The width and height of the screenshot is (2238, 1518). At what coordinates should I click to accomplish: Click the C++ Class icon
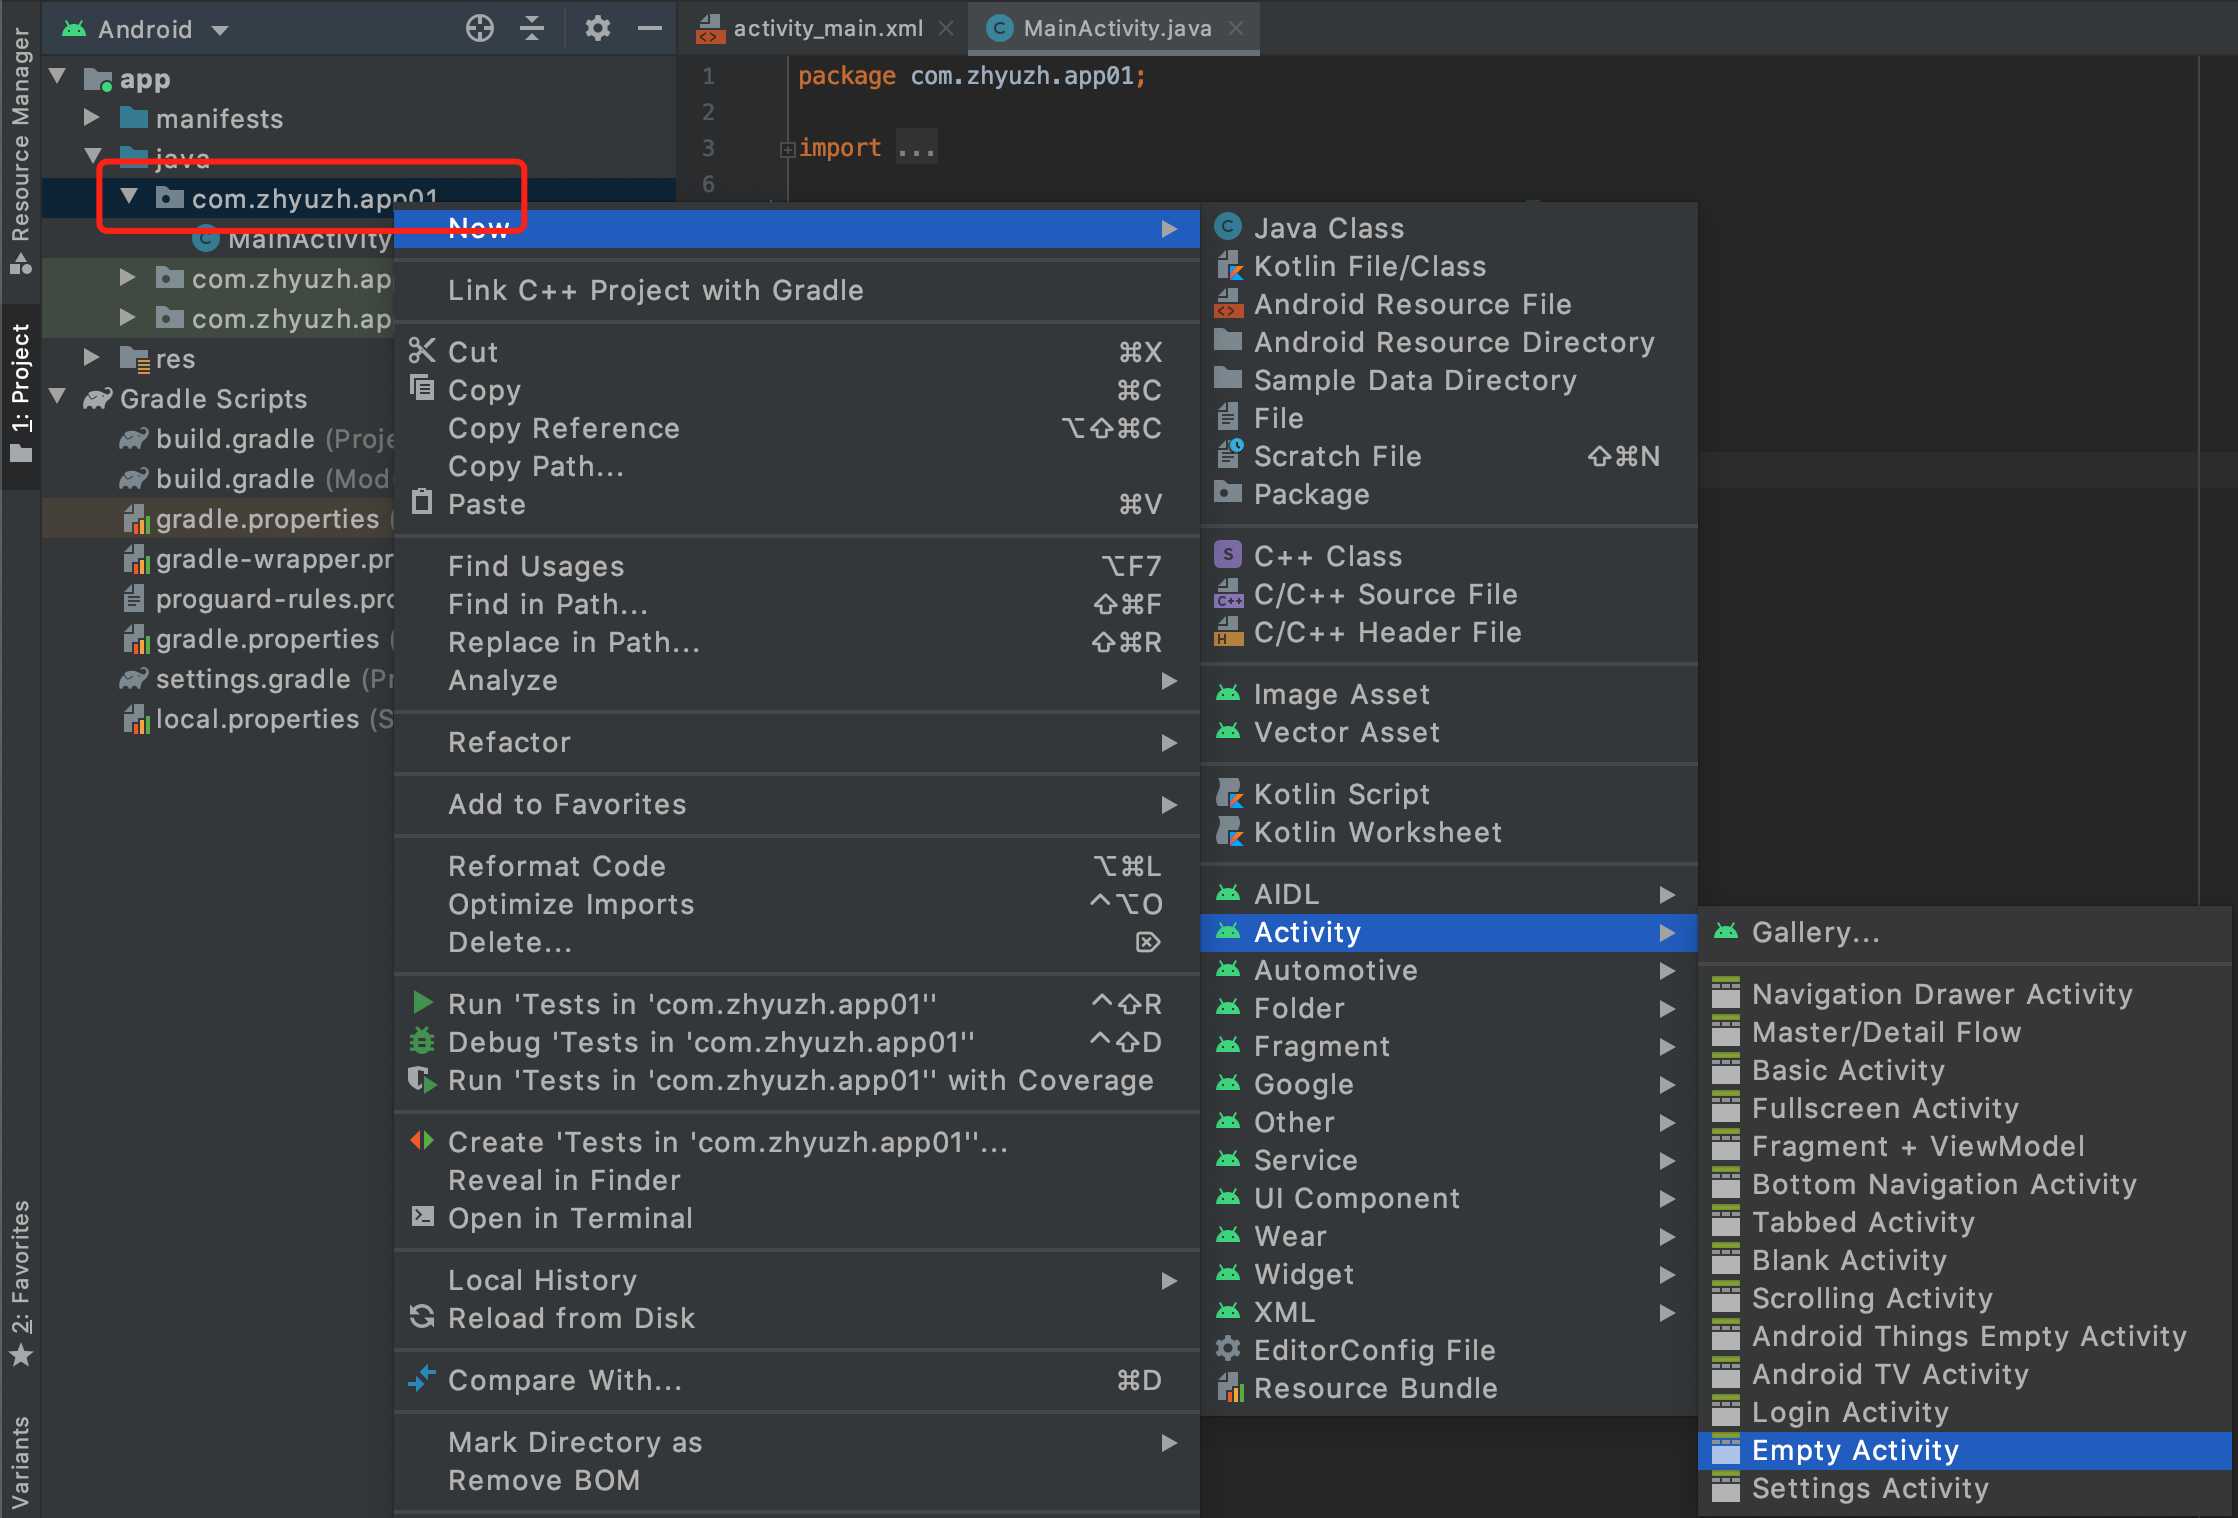(1228, 555)
